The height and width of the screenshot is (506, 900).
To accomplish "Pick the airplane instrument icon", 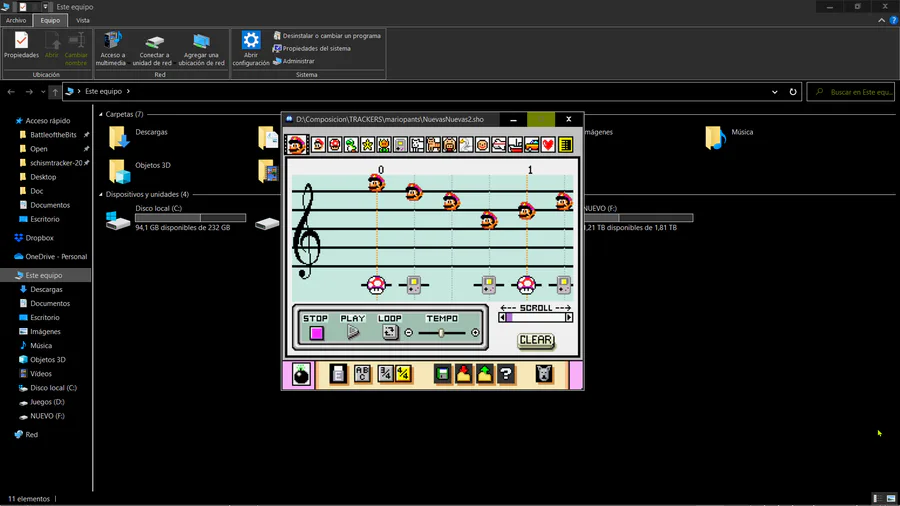I will pos(499,145).
